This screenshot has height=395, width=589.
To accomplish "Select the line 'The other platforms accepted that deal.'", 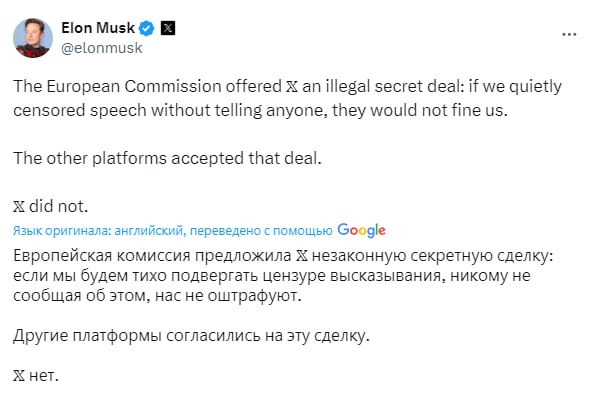I will [x=168, y=159].
